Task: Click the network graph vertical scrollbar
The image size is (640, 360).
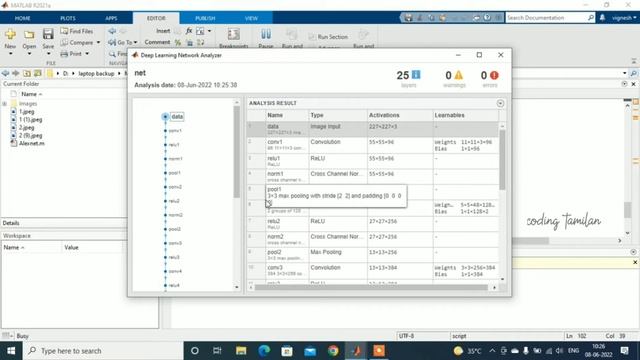Action: 236,152
